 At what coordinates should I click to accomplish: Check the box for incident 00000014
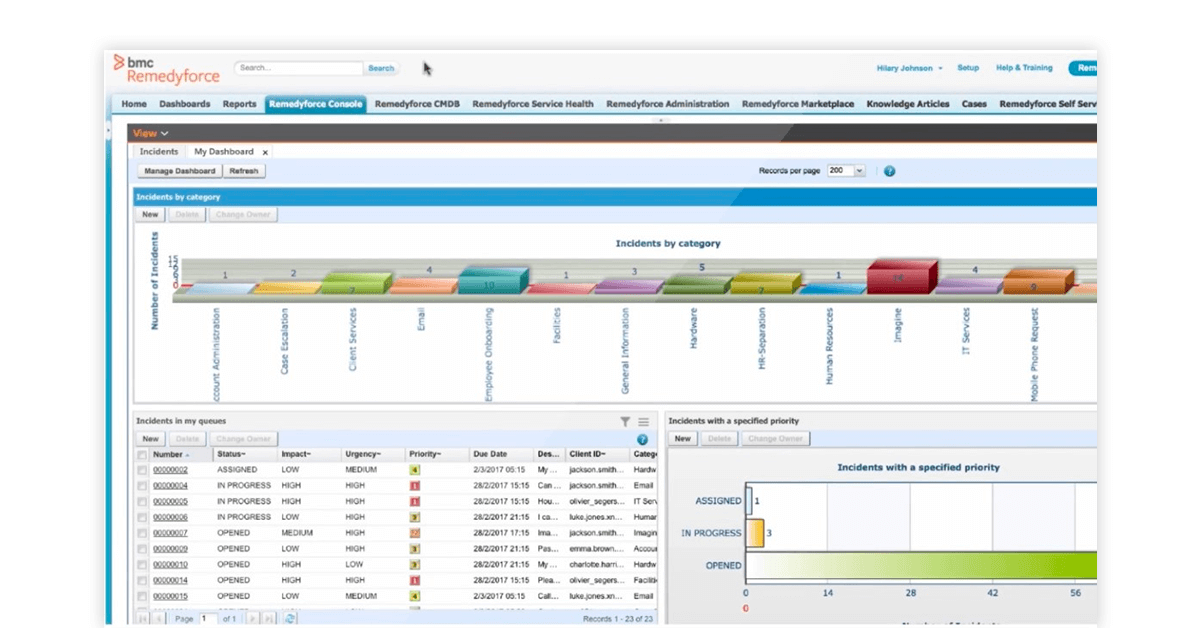[142, 580]
